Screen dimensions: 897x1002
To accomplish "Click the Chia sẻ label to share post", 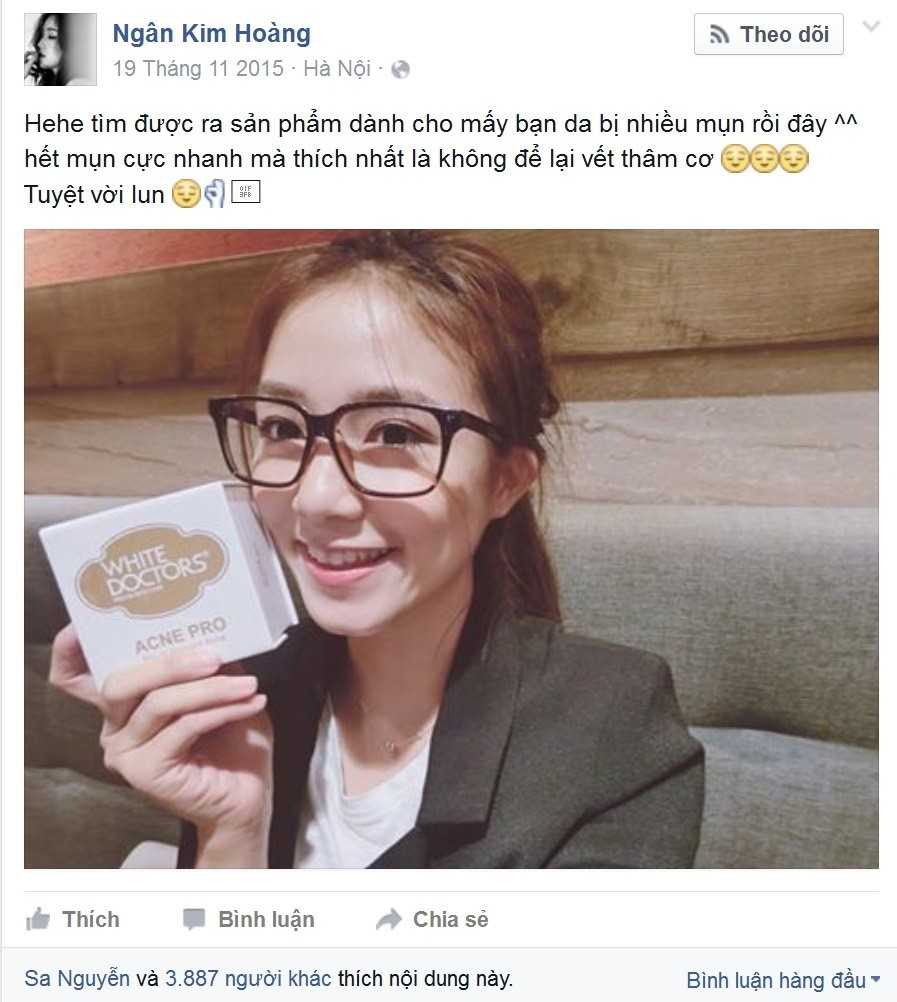I will point(450,919).
